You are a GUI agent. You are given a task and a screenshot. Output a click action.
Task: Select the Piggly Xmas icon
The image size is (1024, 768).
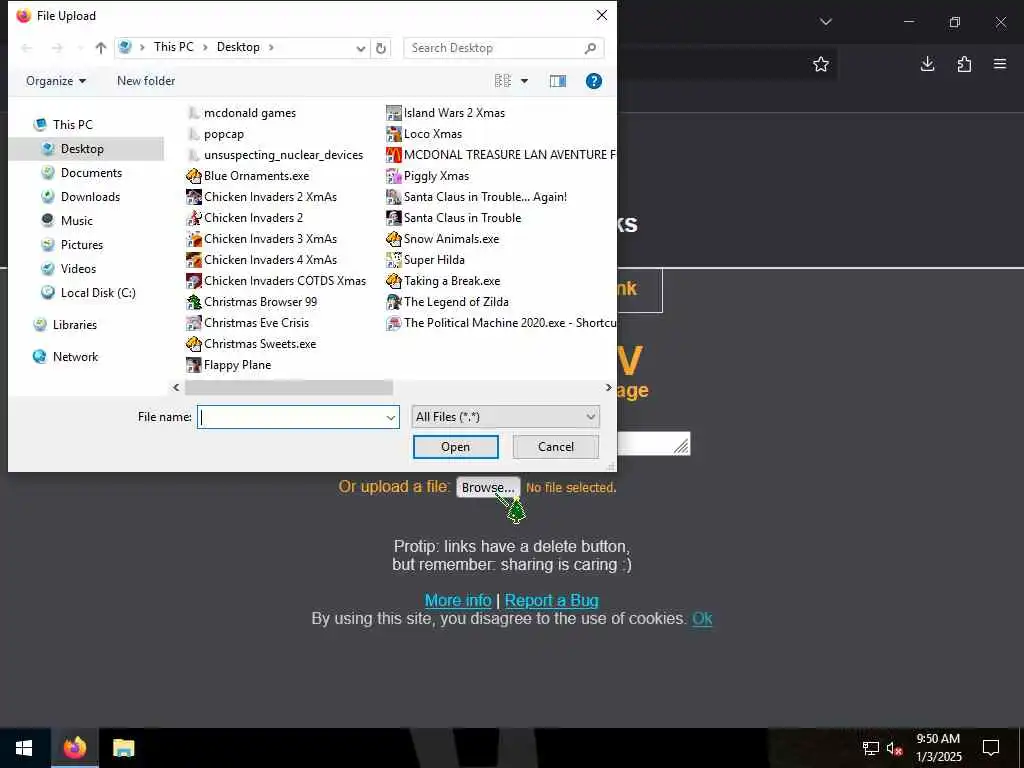click(x=393, y=176)
